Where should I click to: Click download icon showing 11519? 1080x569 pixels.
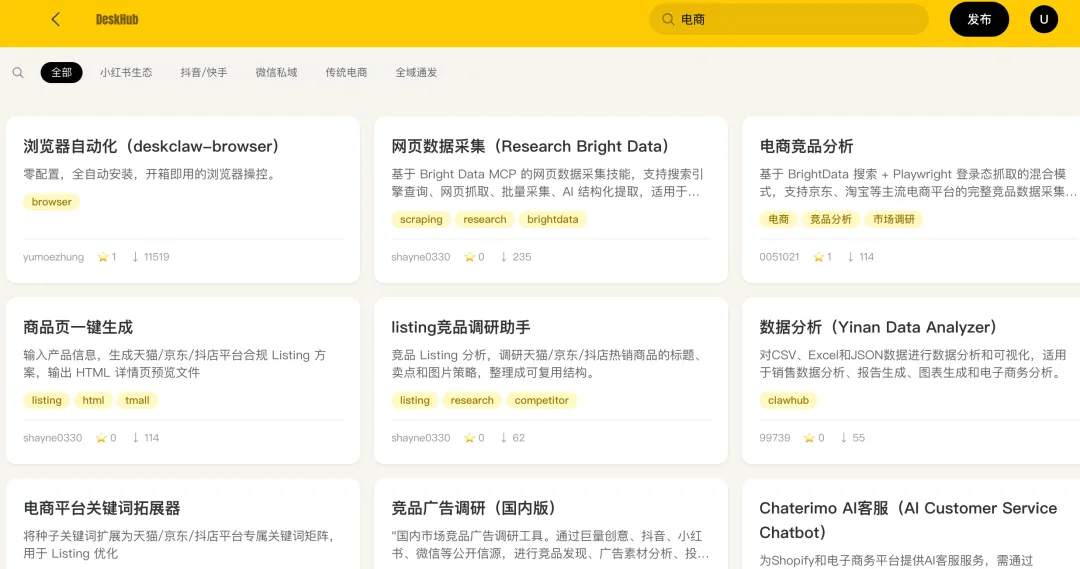click(x=135, y=257)
